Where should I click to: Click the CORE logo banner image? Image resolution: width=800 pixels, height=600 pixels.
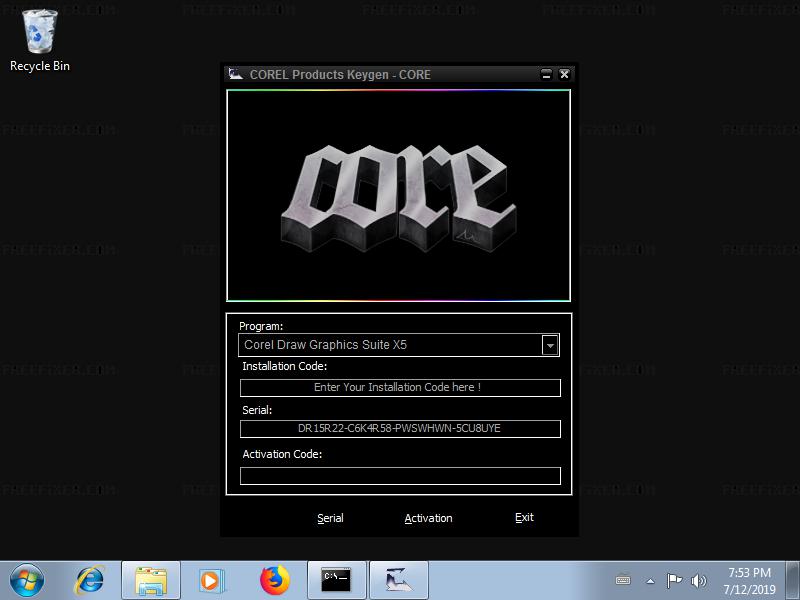(398, 196)
